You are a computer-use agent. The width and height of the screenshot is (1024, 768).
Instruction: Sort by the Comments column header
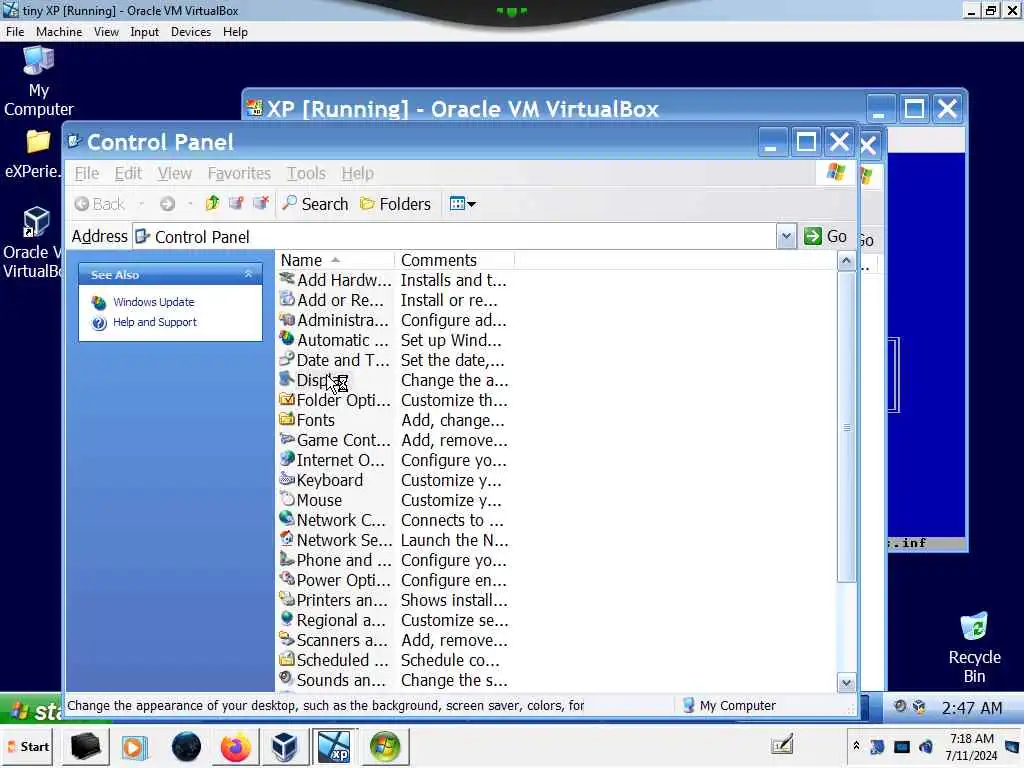click(455, 261)
